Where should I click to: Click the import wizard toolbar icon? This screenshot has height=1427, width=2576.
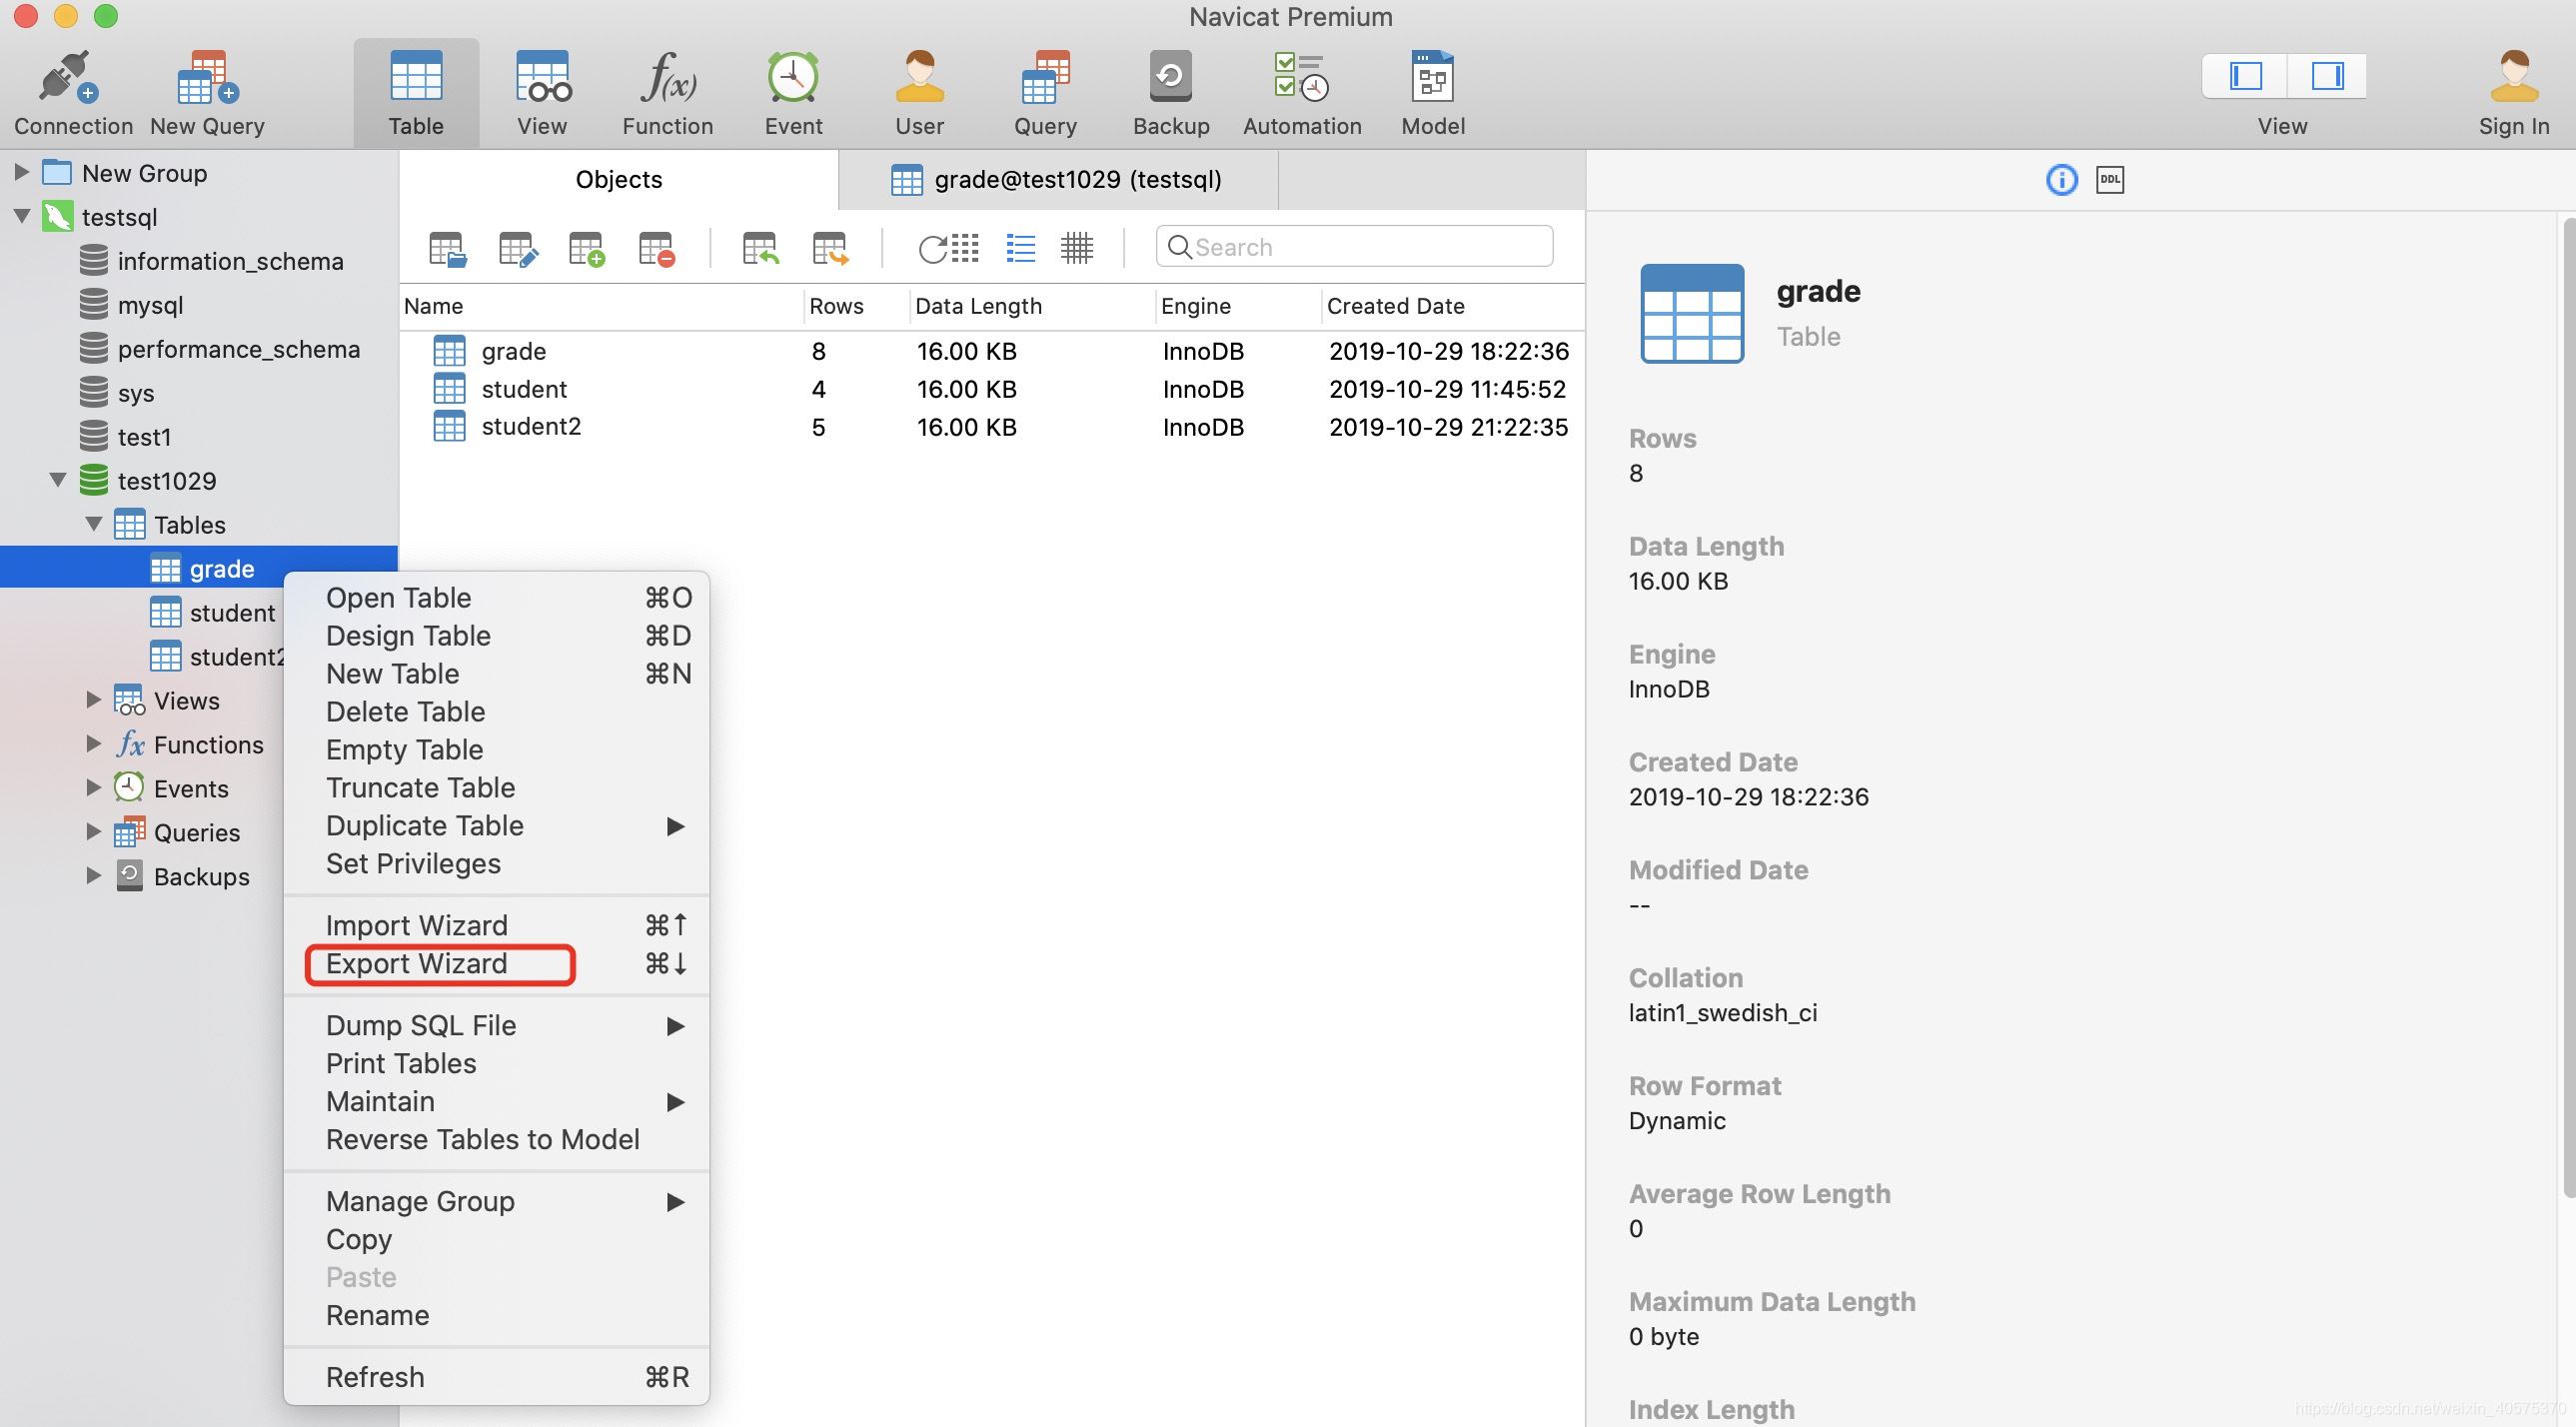point(760,248)
